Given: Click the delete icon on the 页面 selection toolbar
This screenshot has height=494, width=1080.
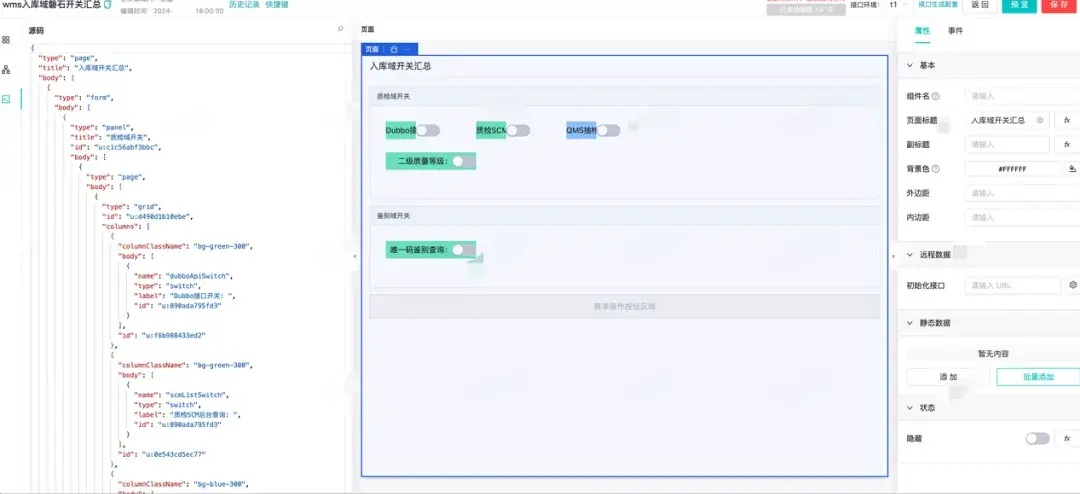Looking at the screenshot, I should coord(394,50).
